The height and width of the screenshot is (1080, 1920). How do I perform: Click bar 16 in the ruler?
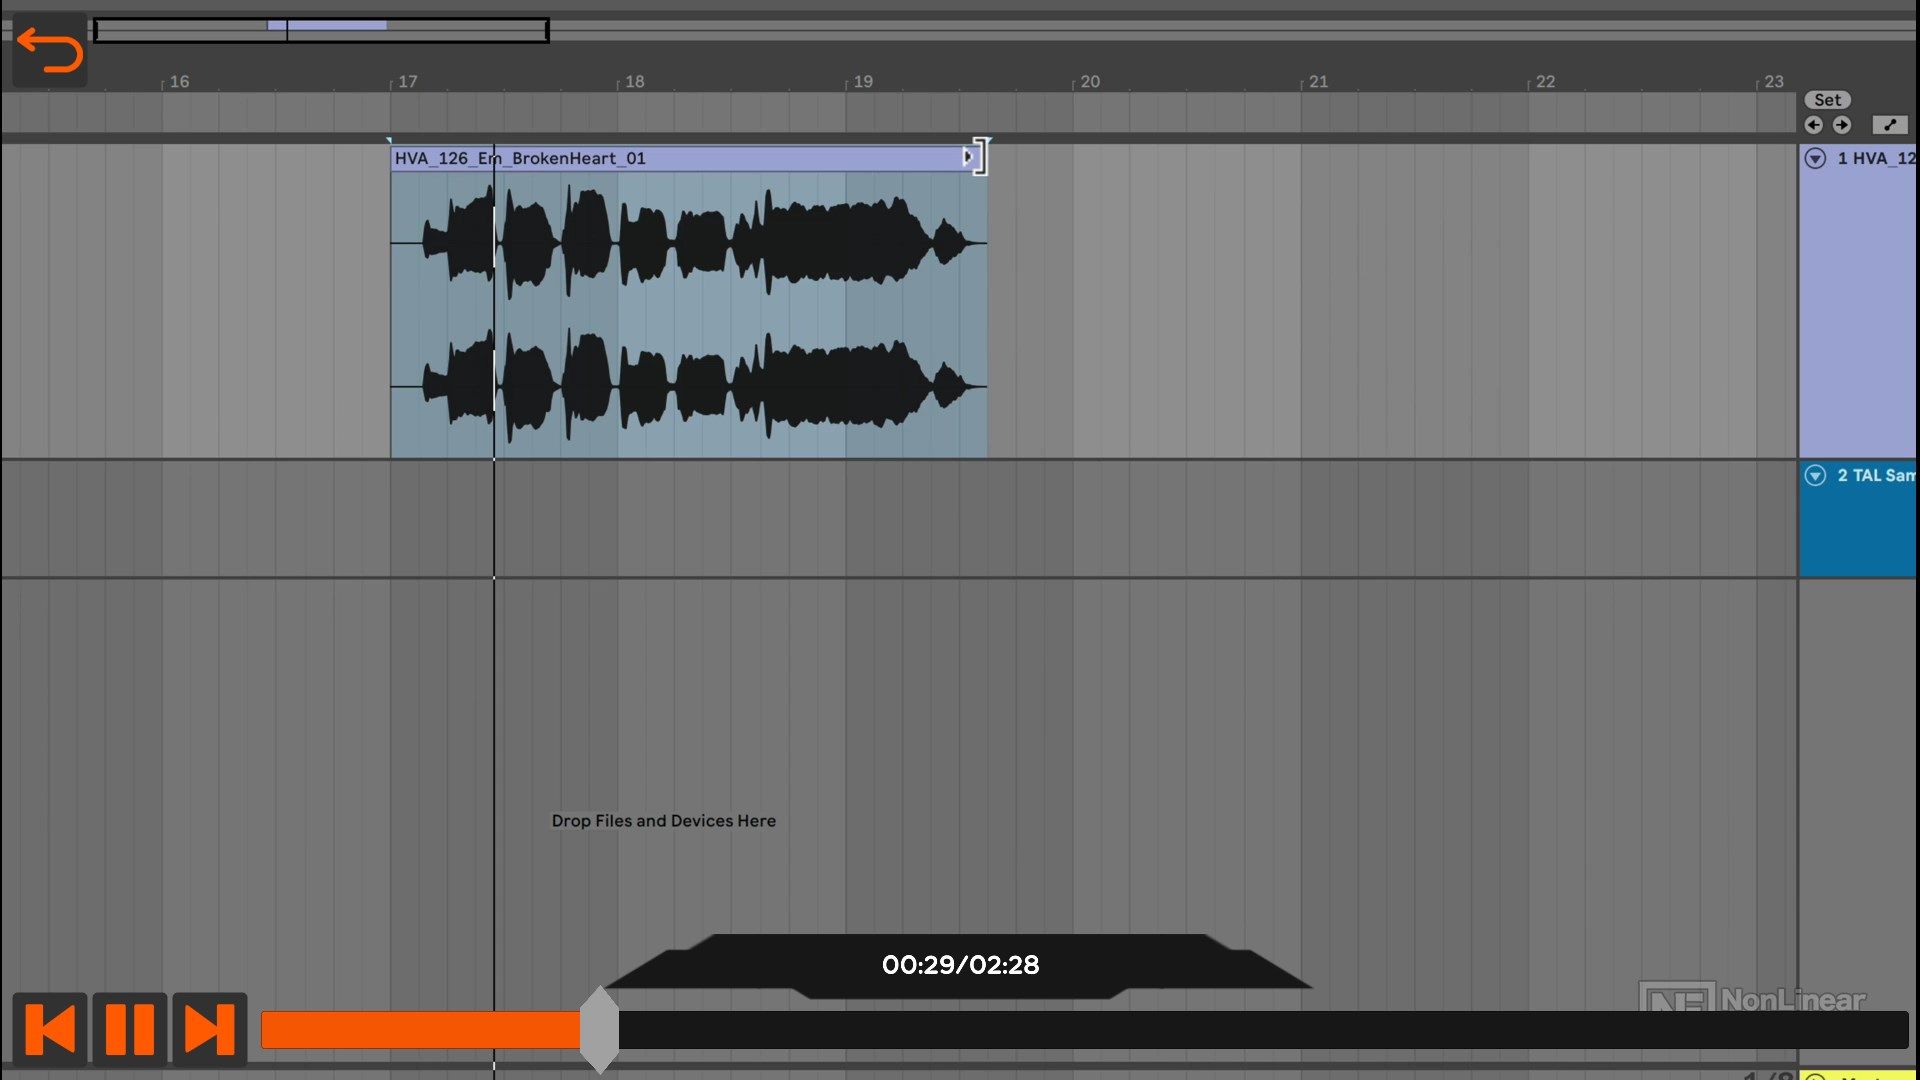tap(179, 82)
